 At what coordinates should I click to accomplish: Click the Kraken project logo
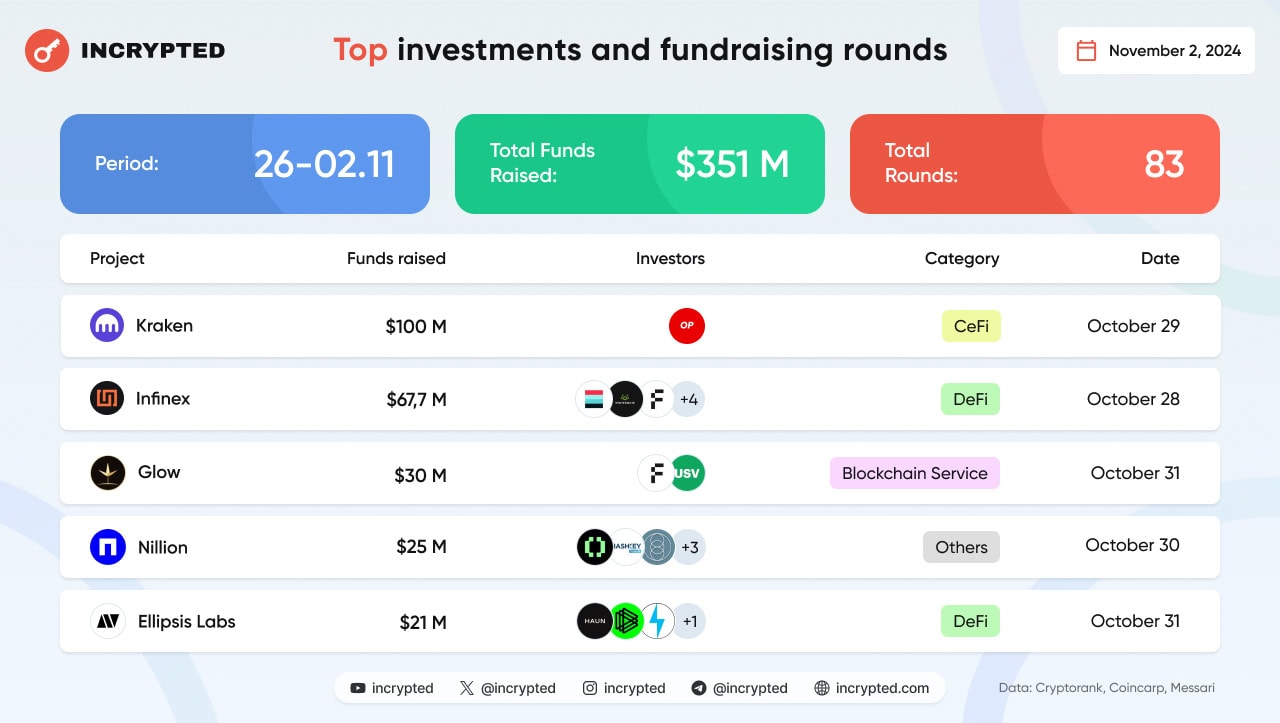(x=107, y=326)
